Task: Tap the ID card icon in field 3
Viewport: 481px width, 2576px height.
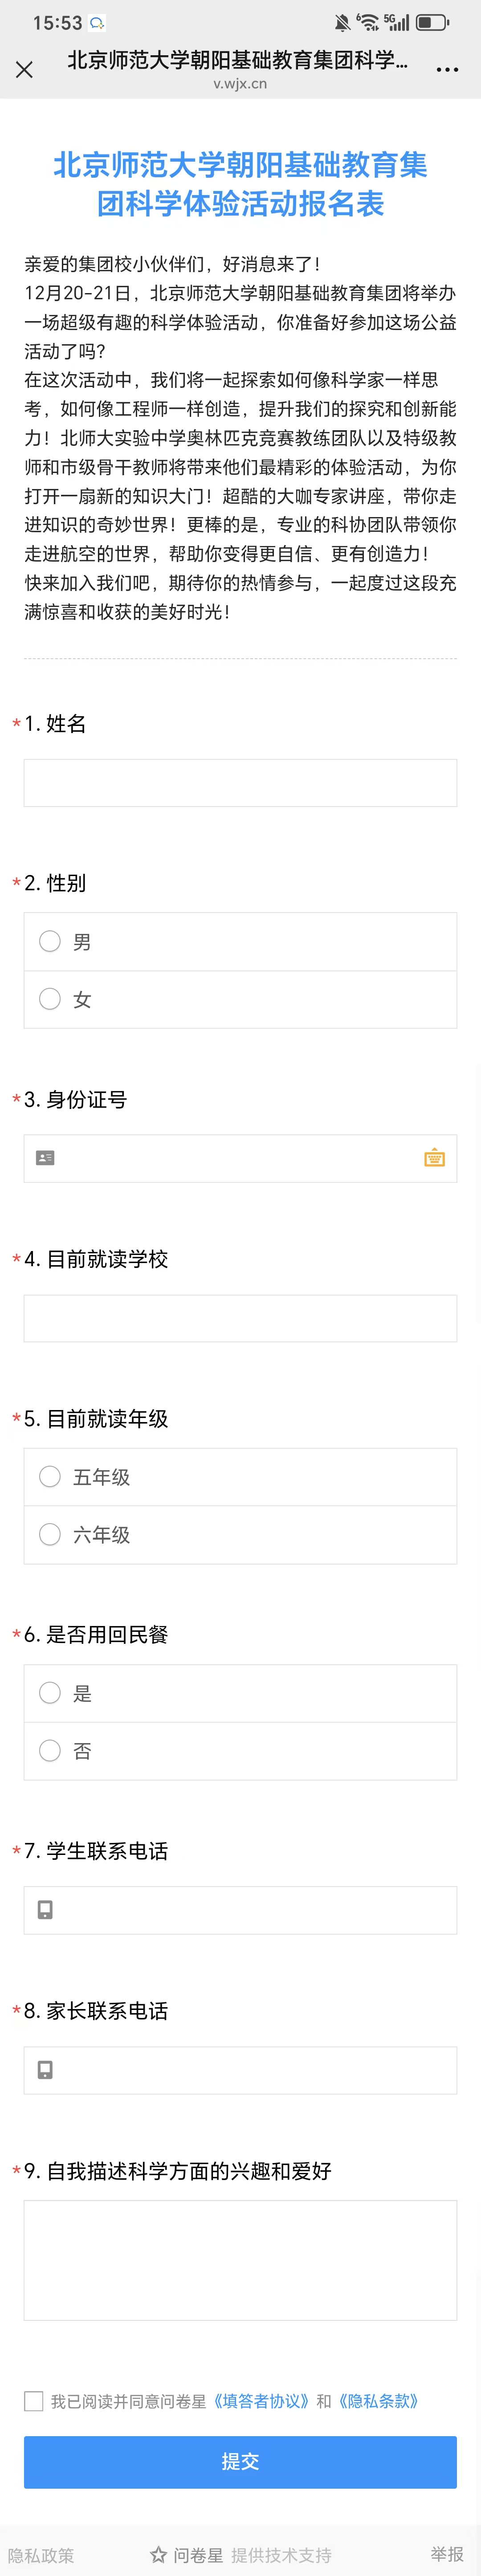Action: (45, 1158)
